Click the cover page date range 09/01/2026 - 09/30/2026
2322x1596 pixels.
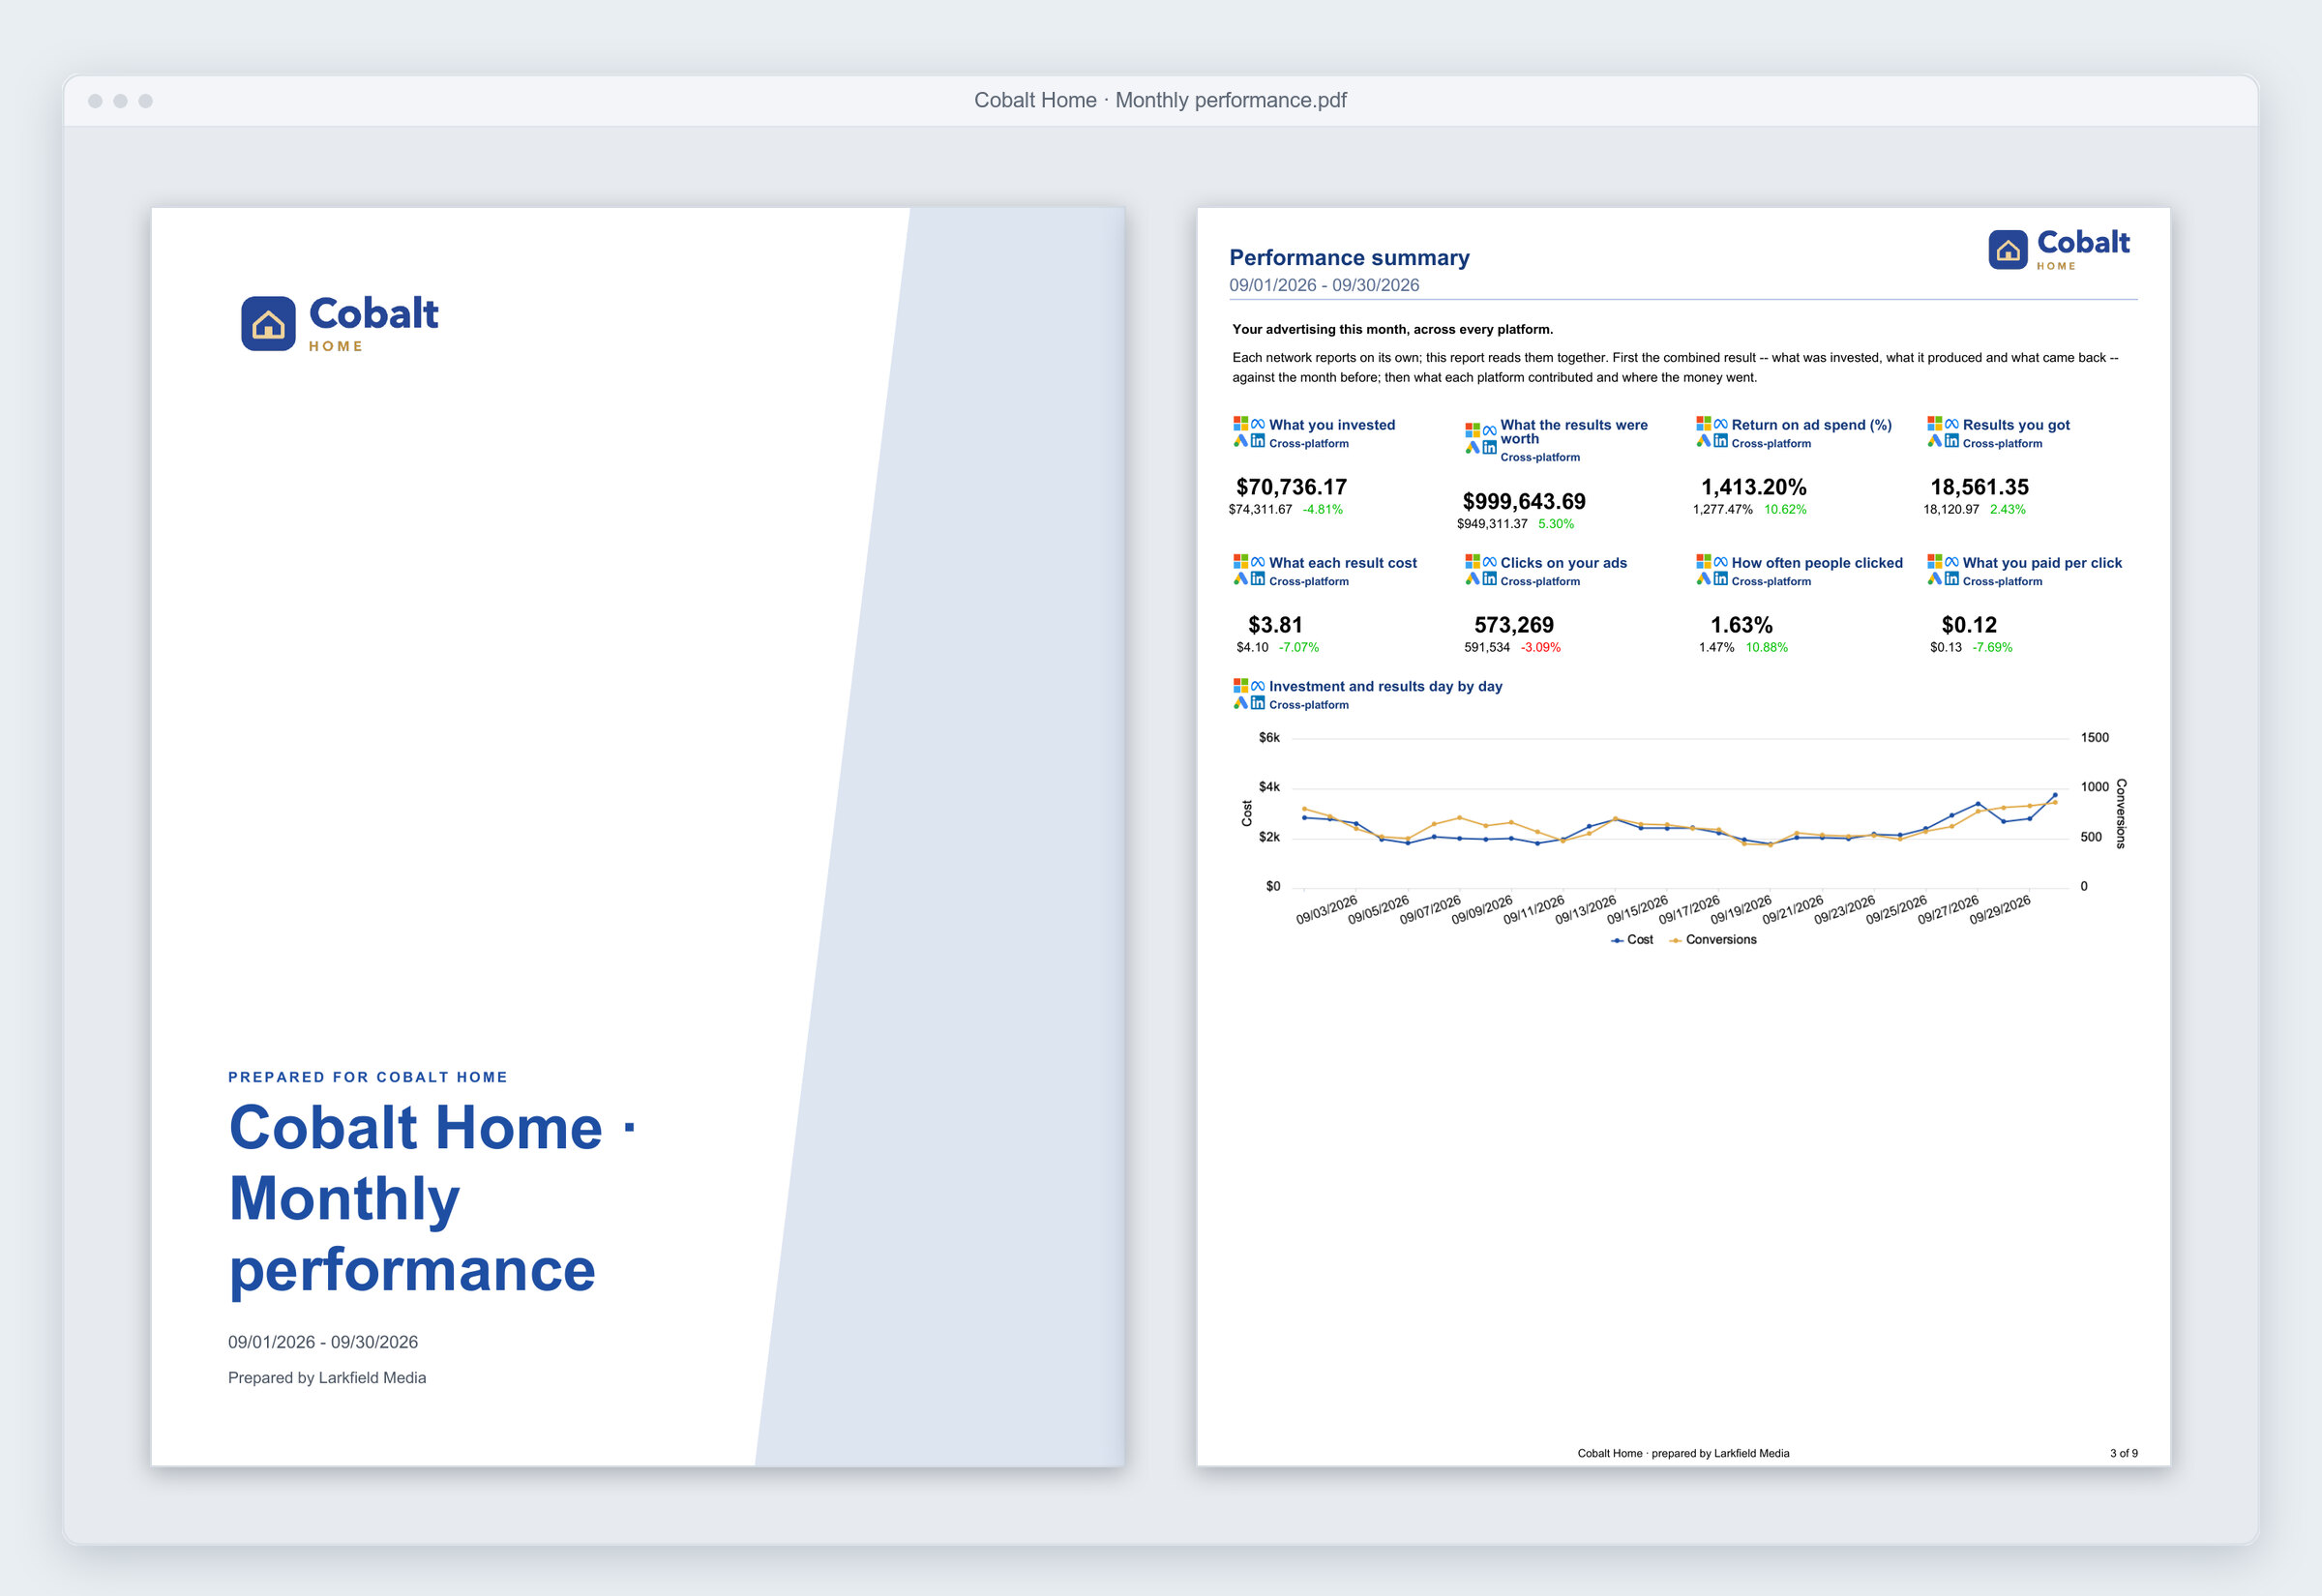(x=323, y=1342)
